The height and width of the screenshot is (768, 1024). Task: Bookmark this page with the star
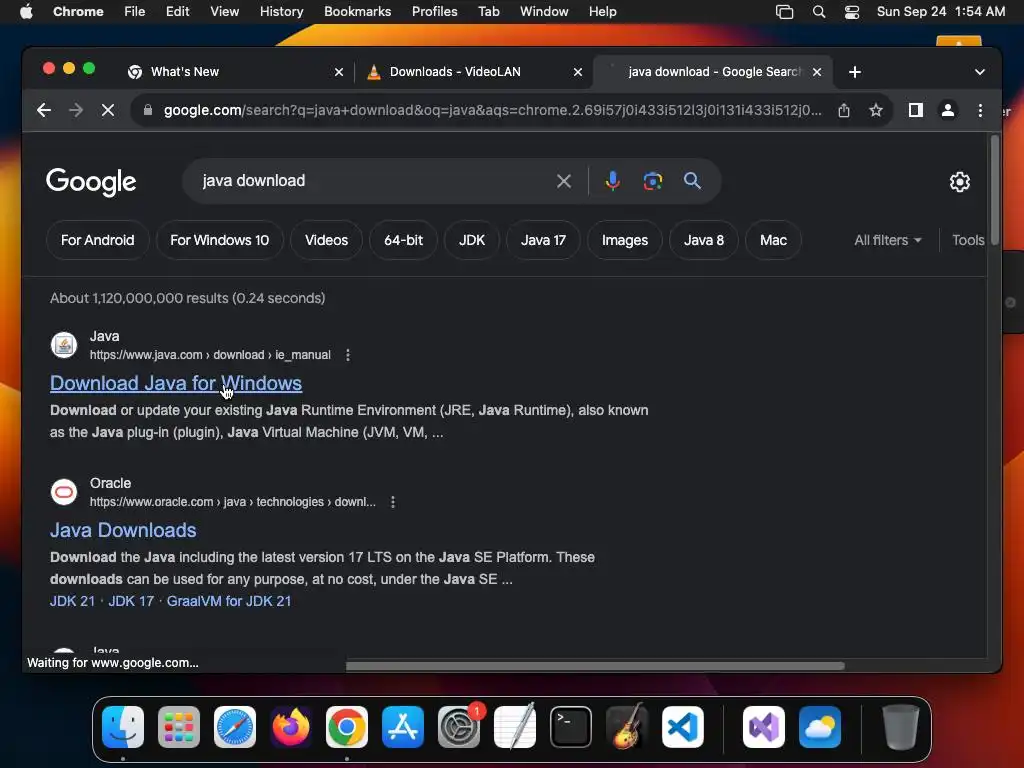pos(876,110)
